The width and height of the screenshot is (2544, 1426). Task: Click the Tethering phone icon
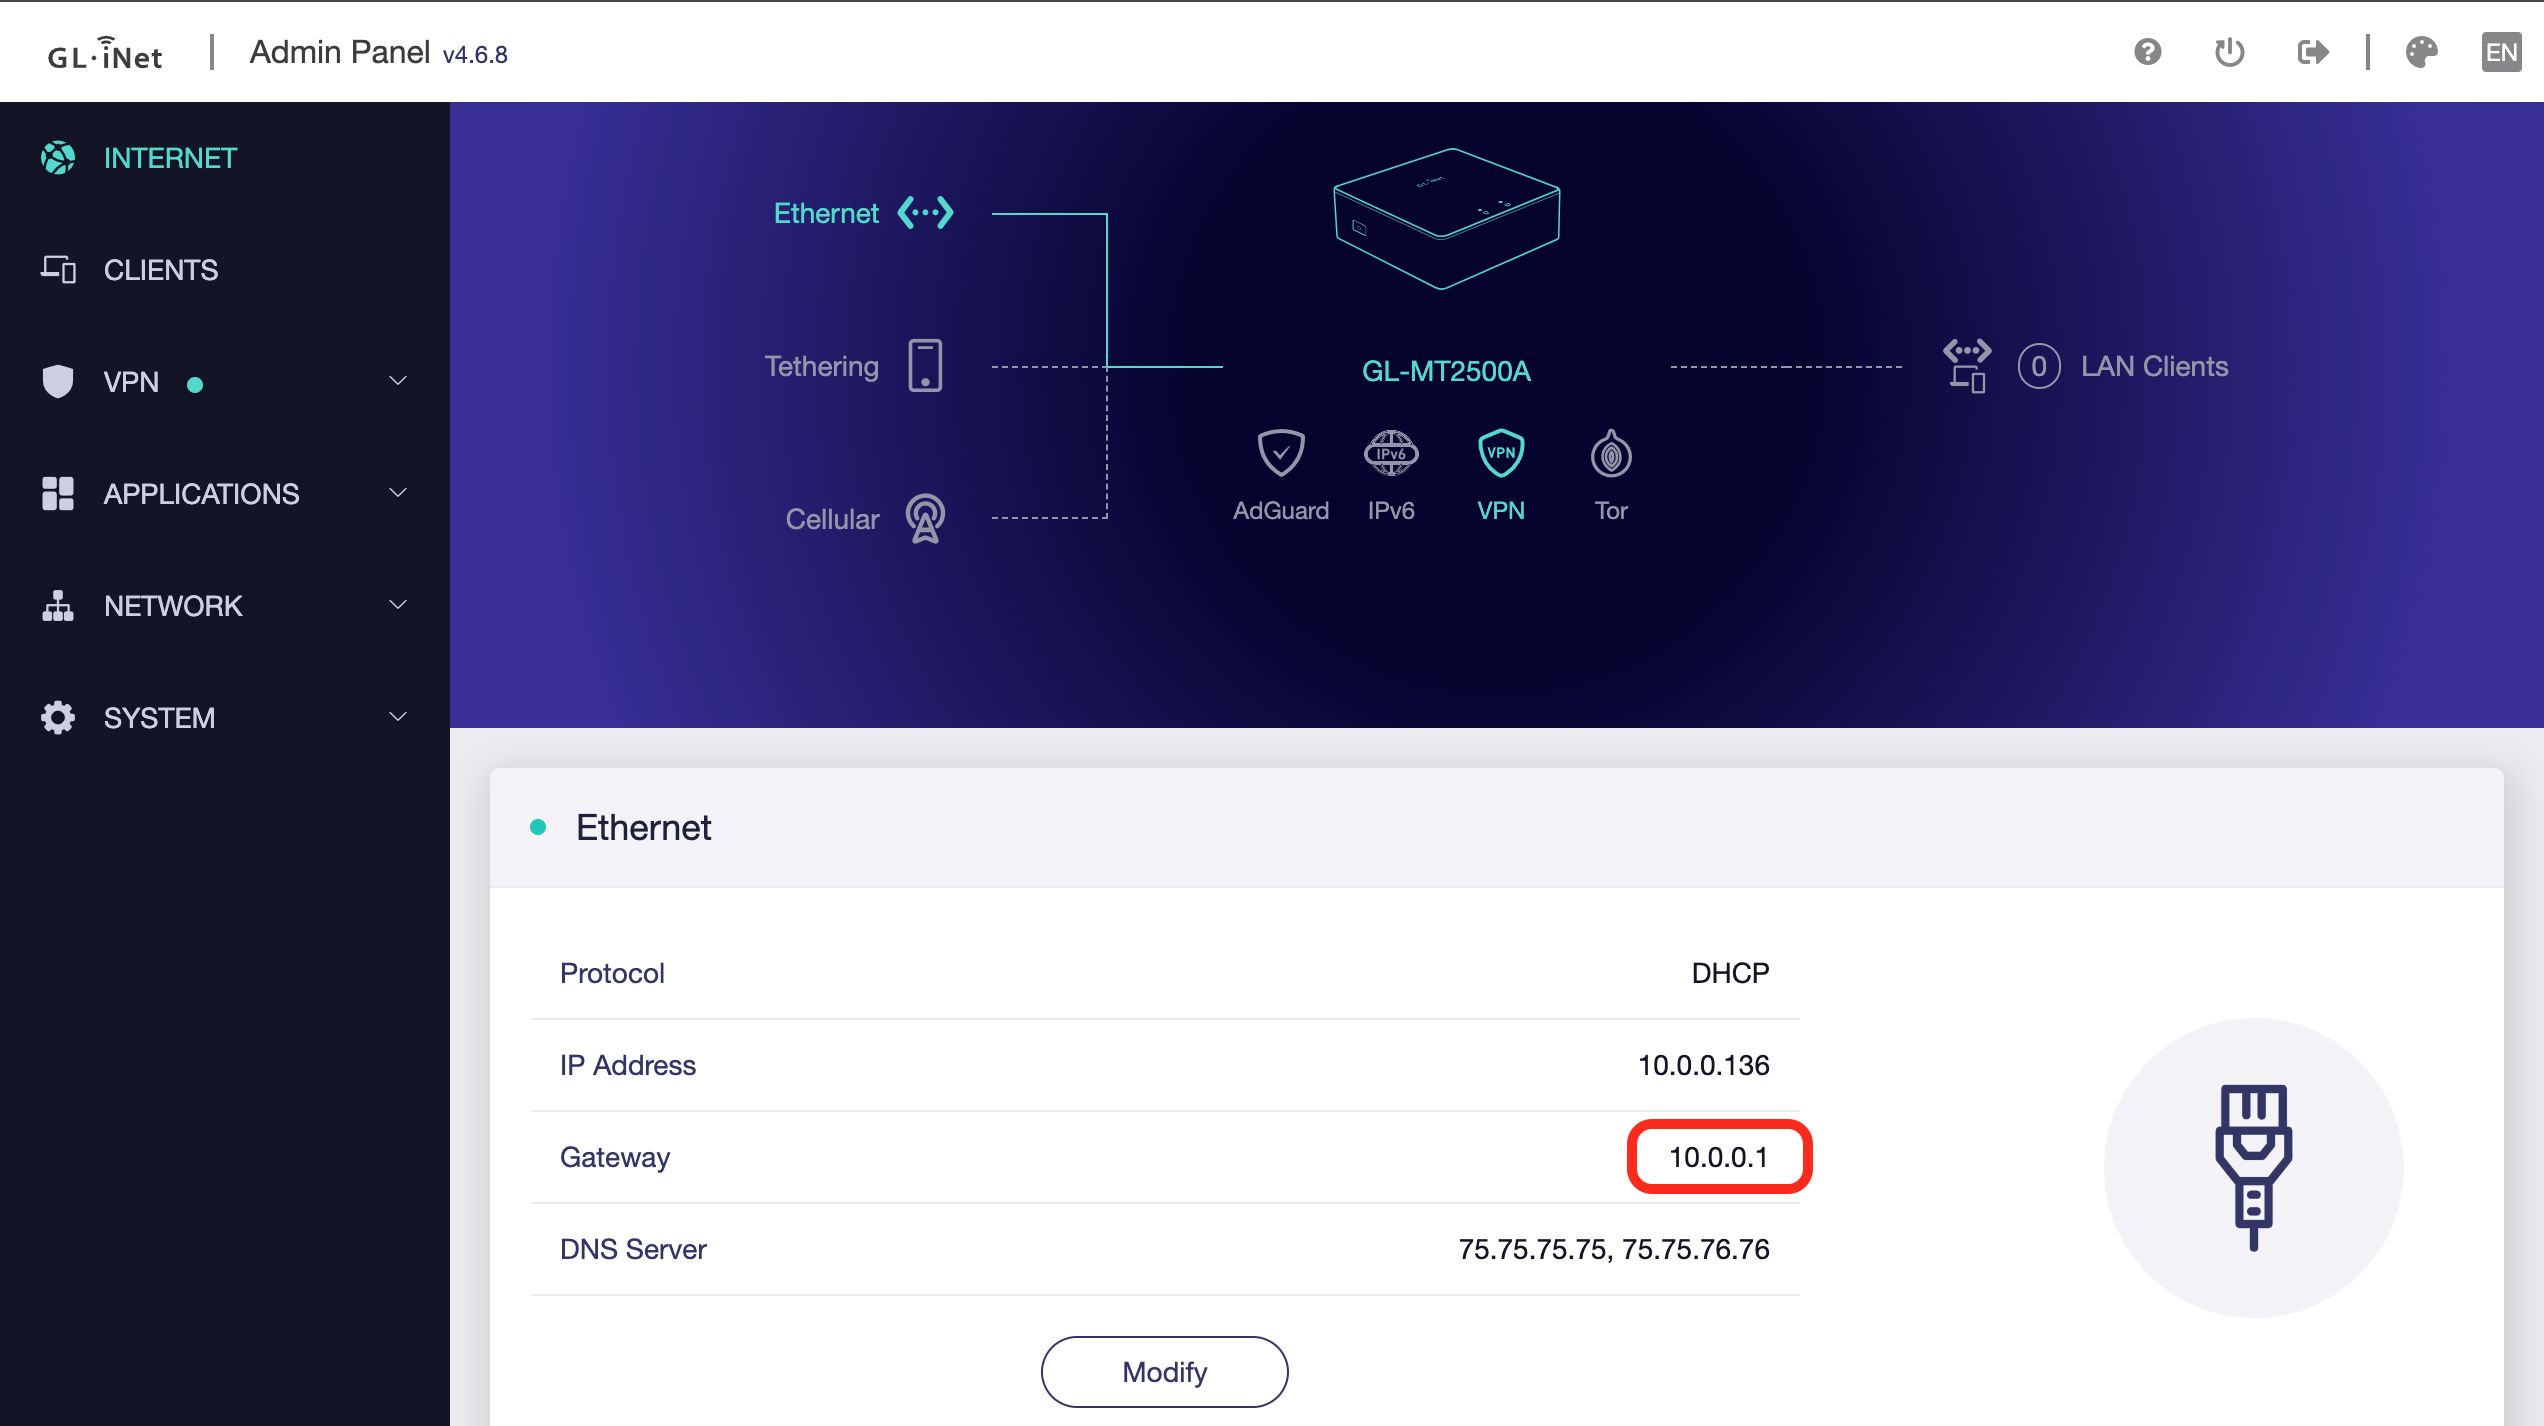click(924, 365)
